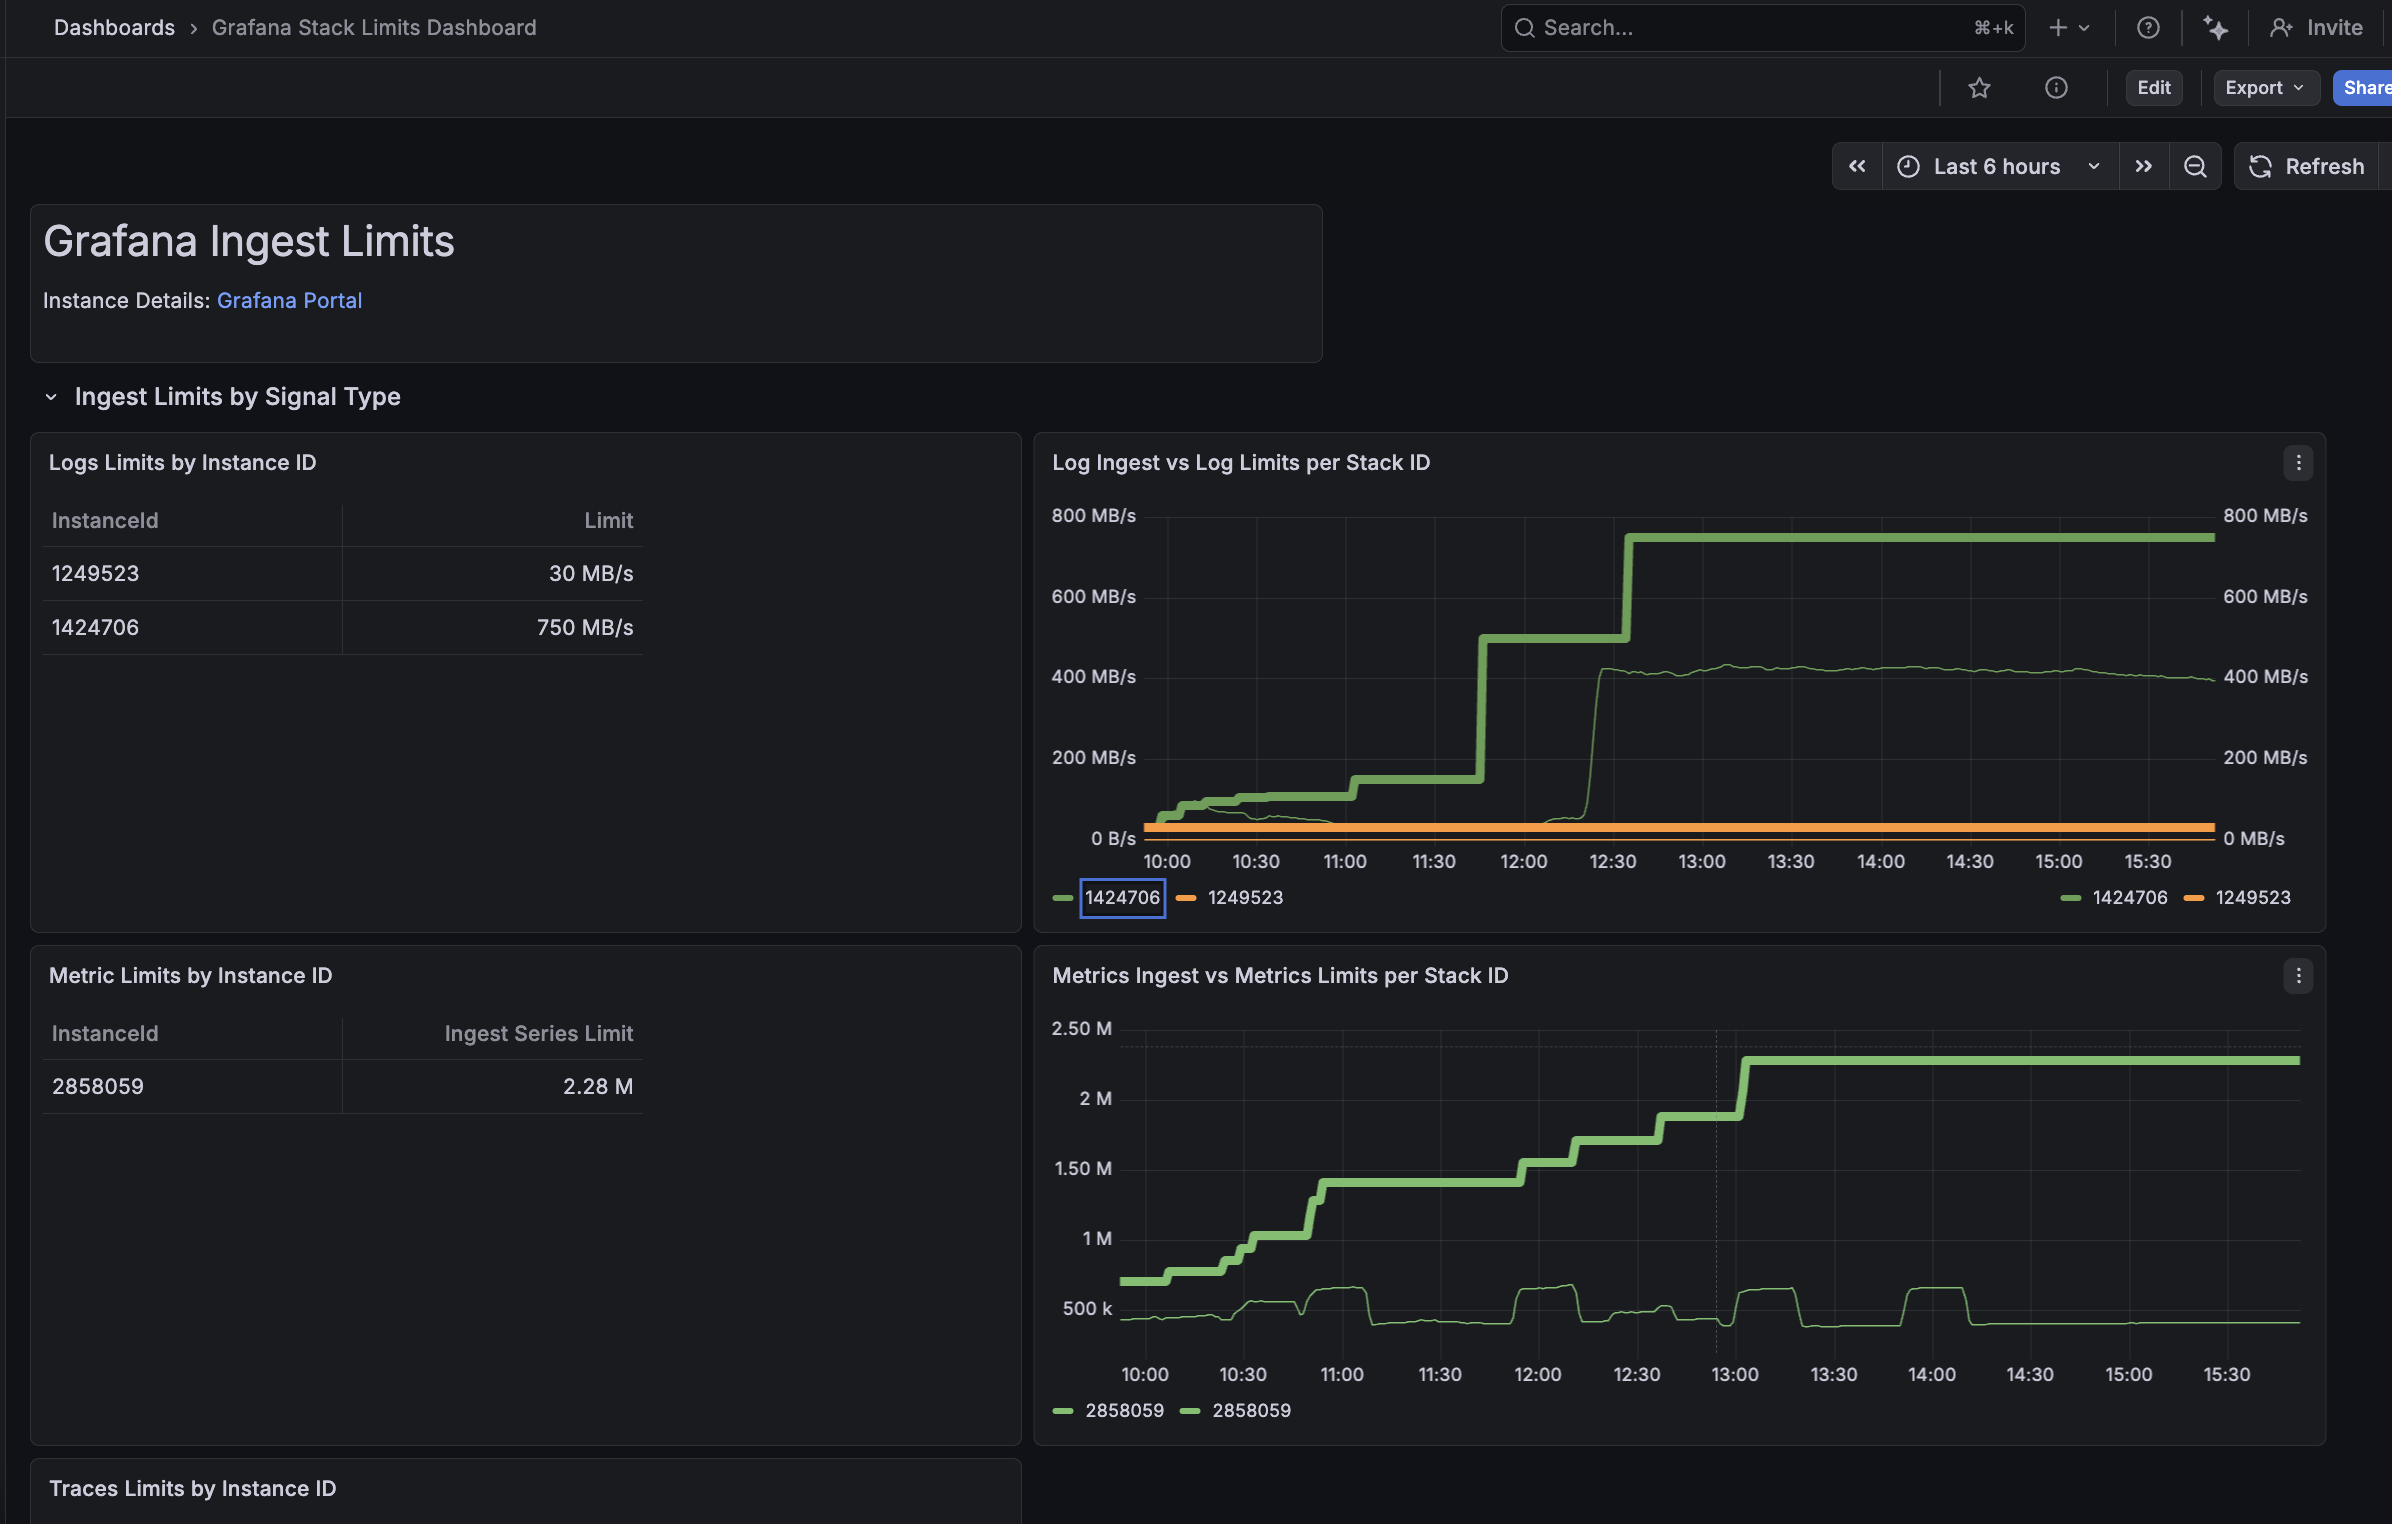Shift time range backward
The height and width of the screenshot is (1524, 2392).
point(1857,166)
